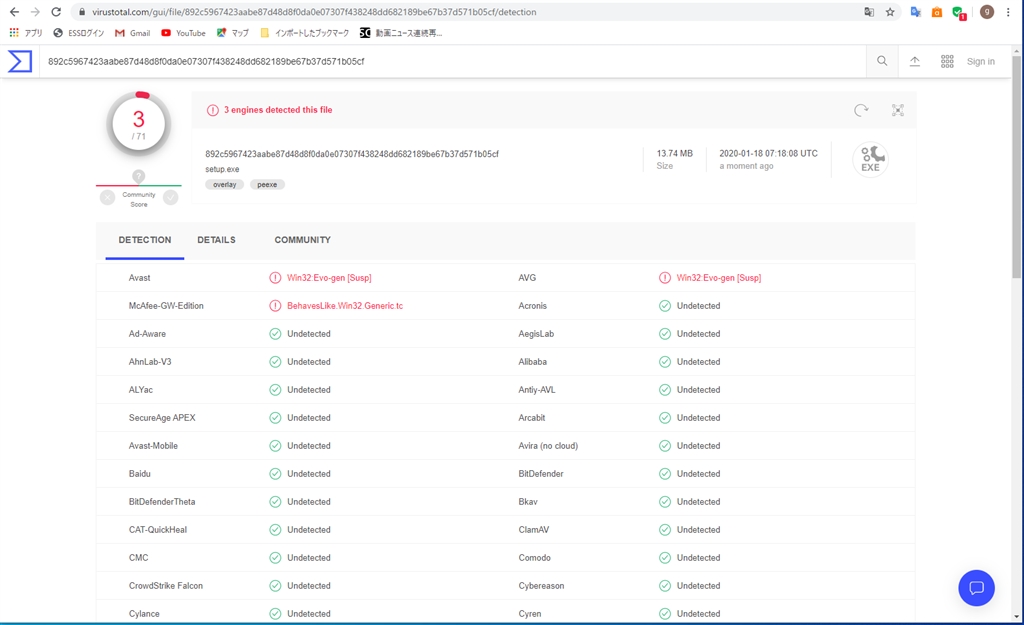
Task: Click the translate page icon
Action: [x=869, y=12]
